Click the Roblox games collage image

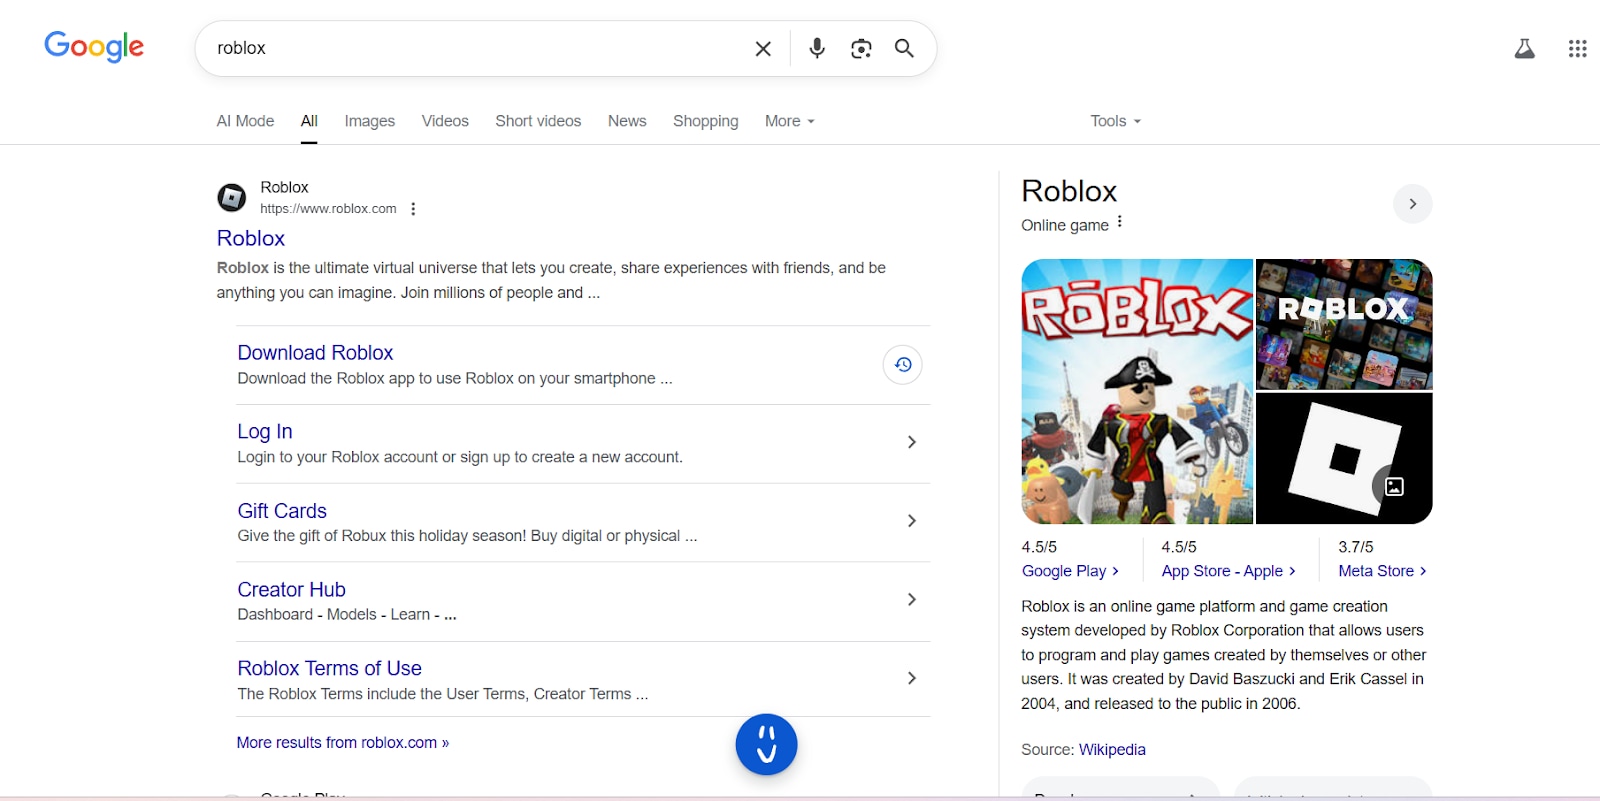click(1344, 324)
